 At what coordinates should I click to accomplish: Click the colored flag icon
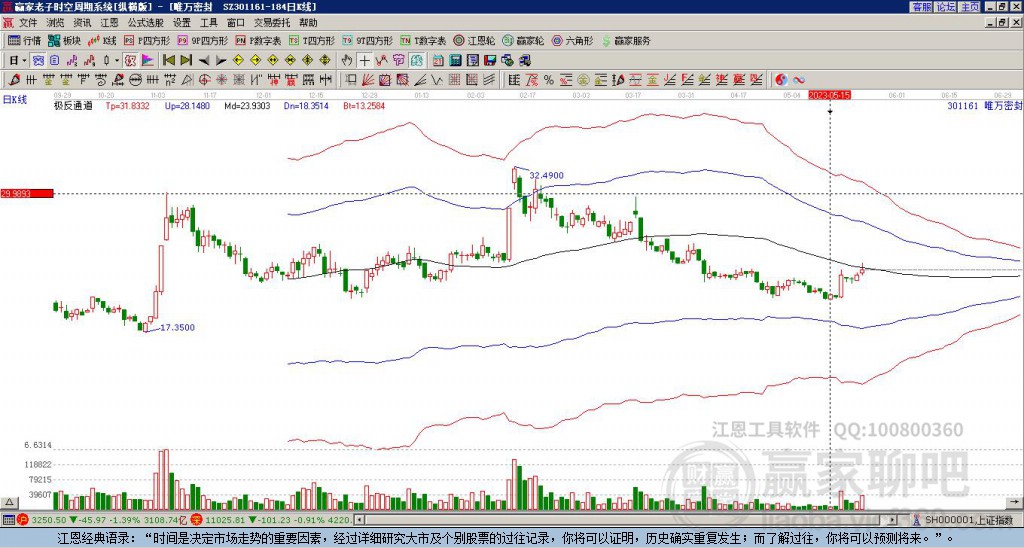[x=148, y=61]
